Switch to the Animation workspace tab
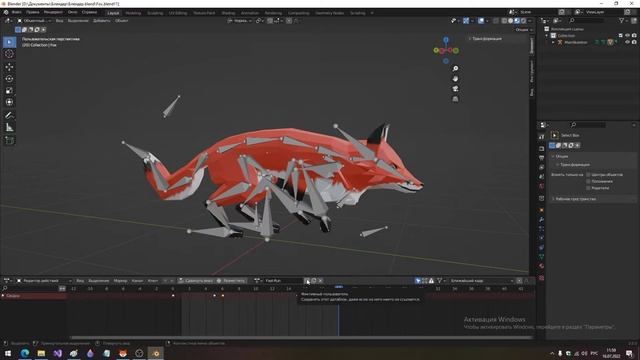The width and height of the screenshot is (640, 360). coord(250,13)
